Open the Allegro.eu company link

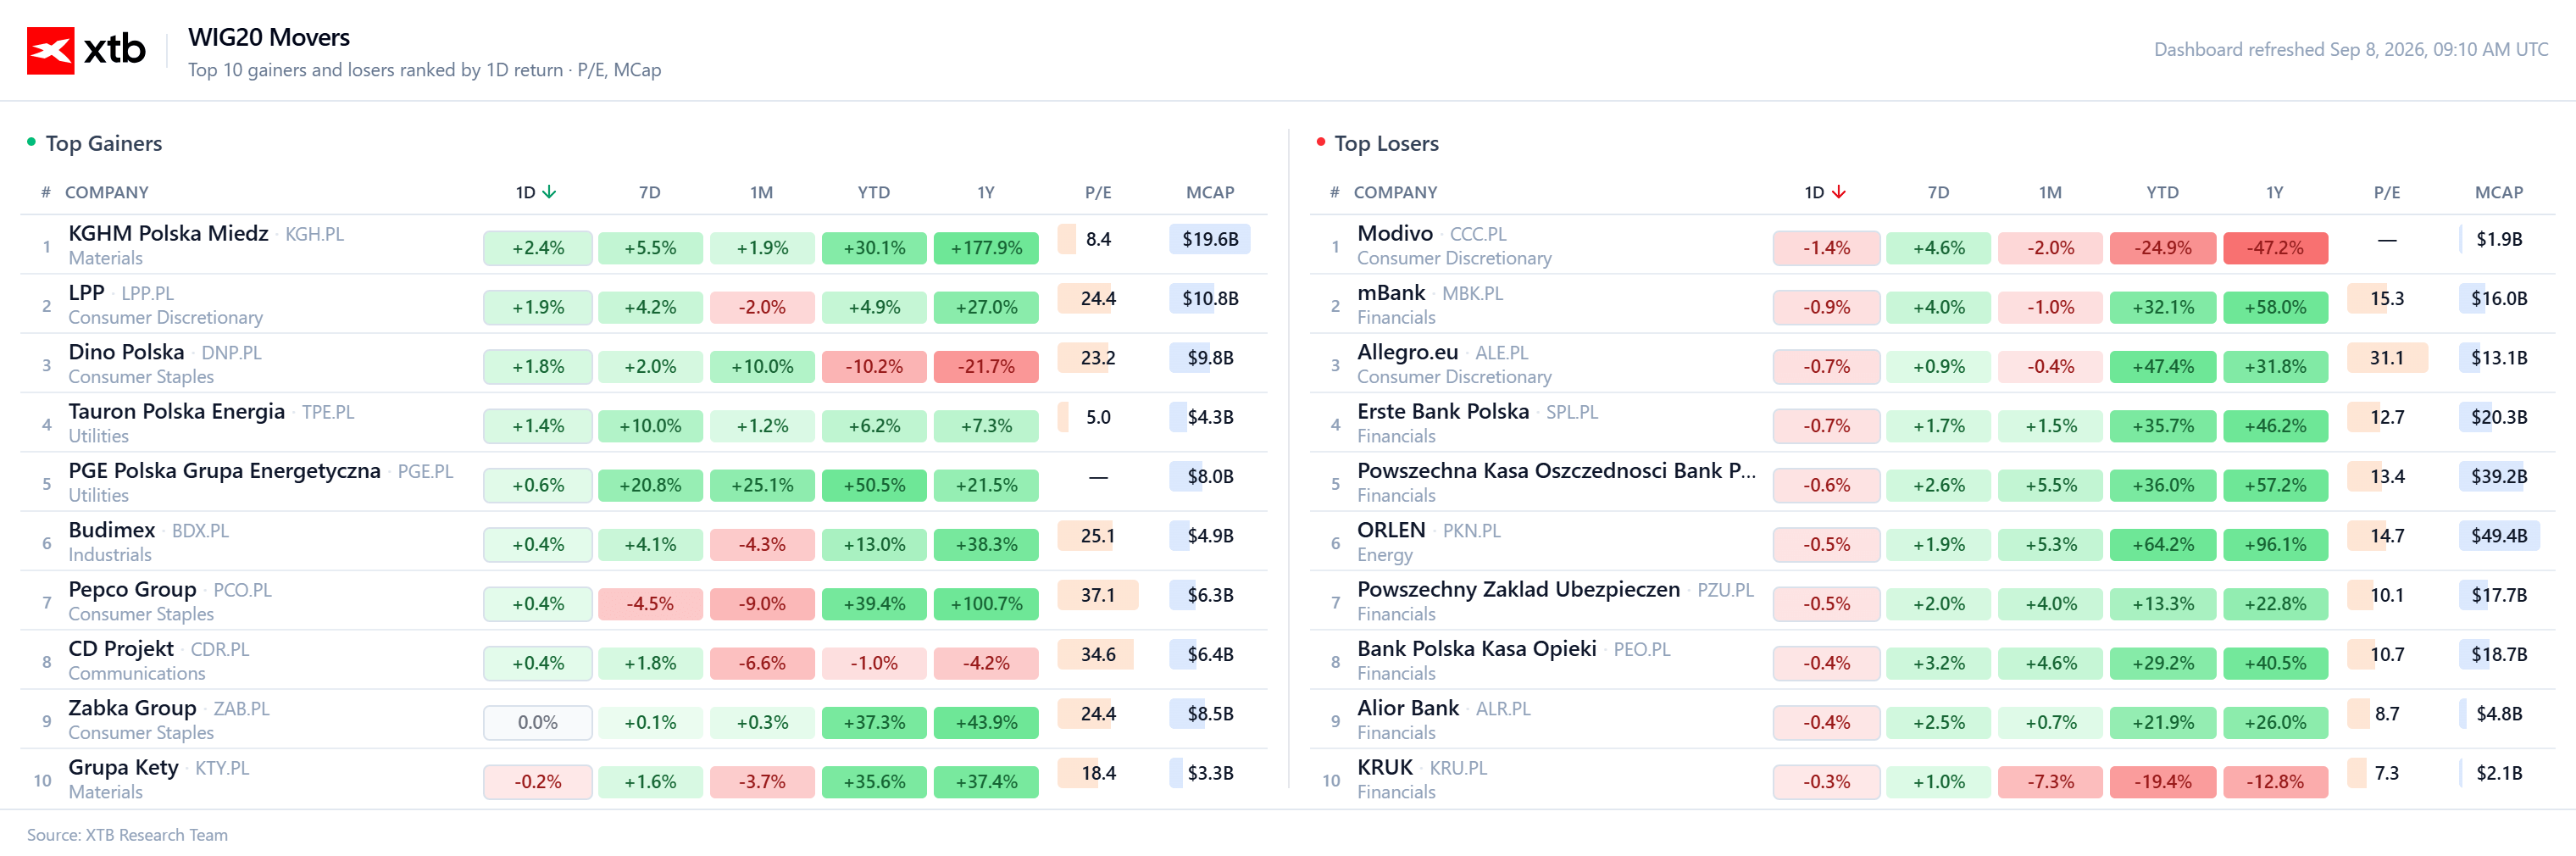pyautogui.click(x=1407, y=352)
